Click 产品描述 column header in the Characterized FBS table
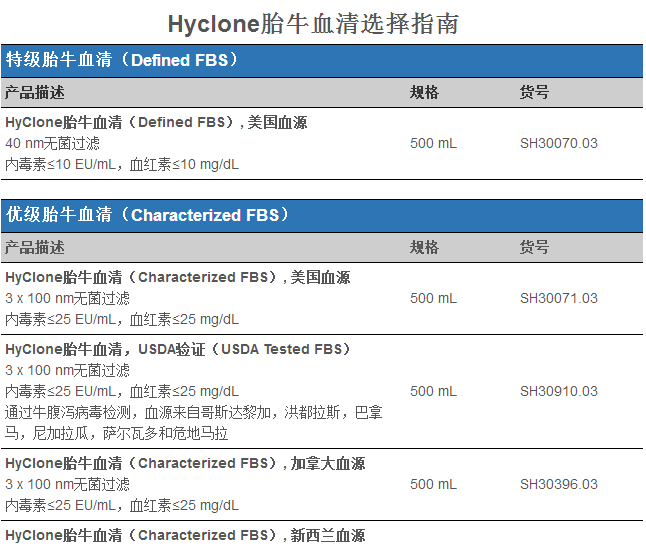Screen dimensions: 646x546 point(35,247)
